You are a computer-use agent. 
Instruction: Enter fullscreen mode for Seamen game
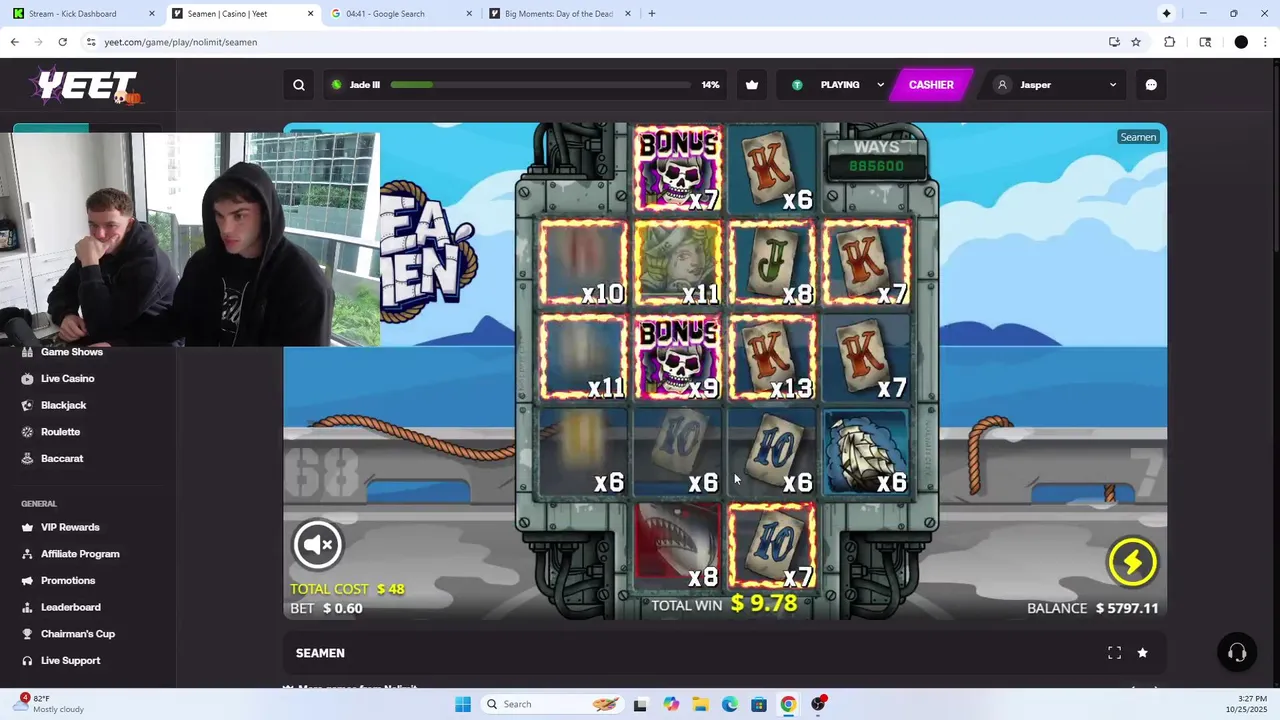pos(1114,653)
